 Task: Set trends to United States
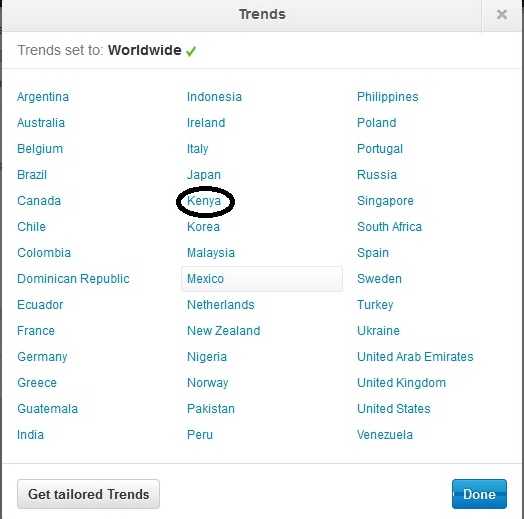pyautogui.click(x=394, y=409)
